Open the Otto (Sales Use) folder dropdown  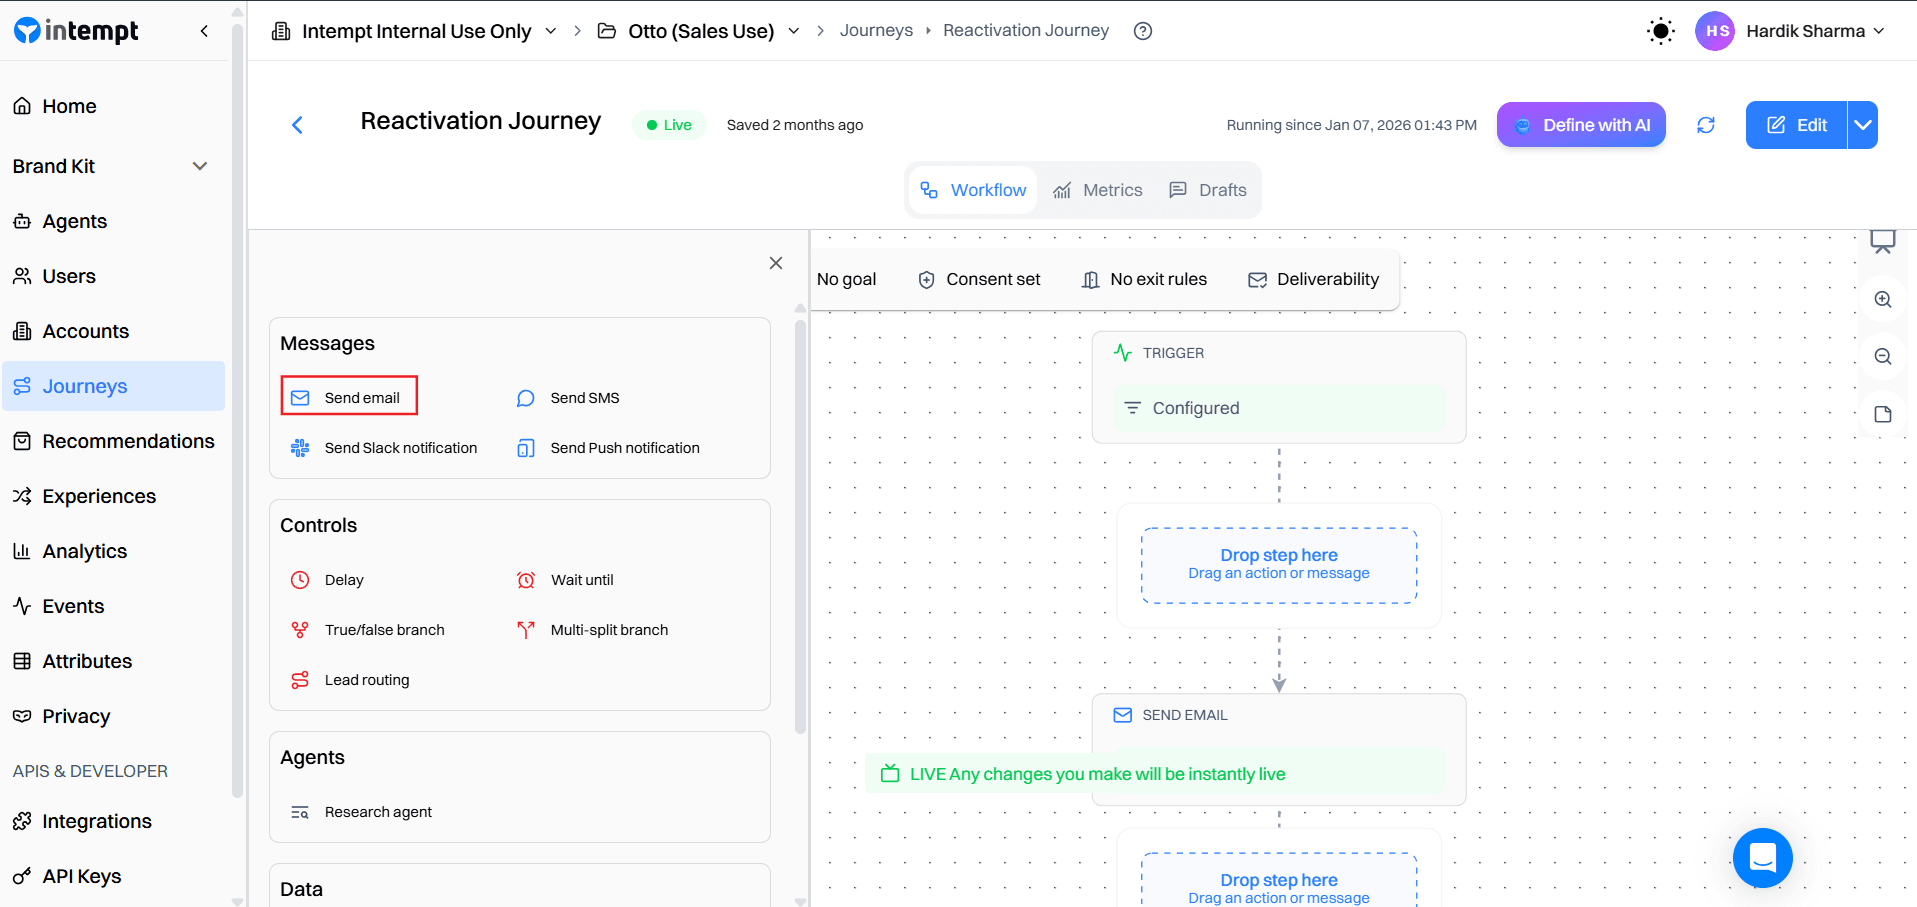[x=792, y=30]
